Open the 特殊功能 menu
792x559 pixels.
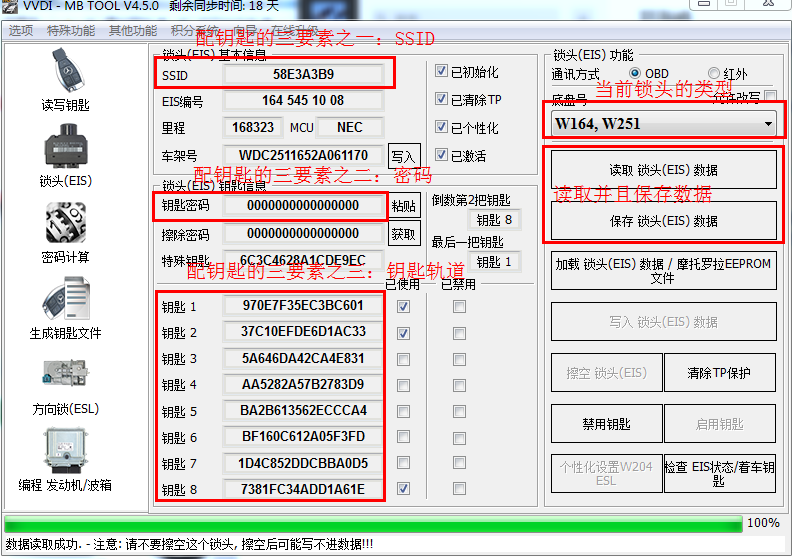tap(71, 30)
